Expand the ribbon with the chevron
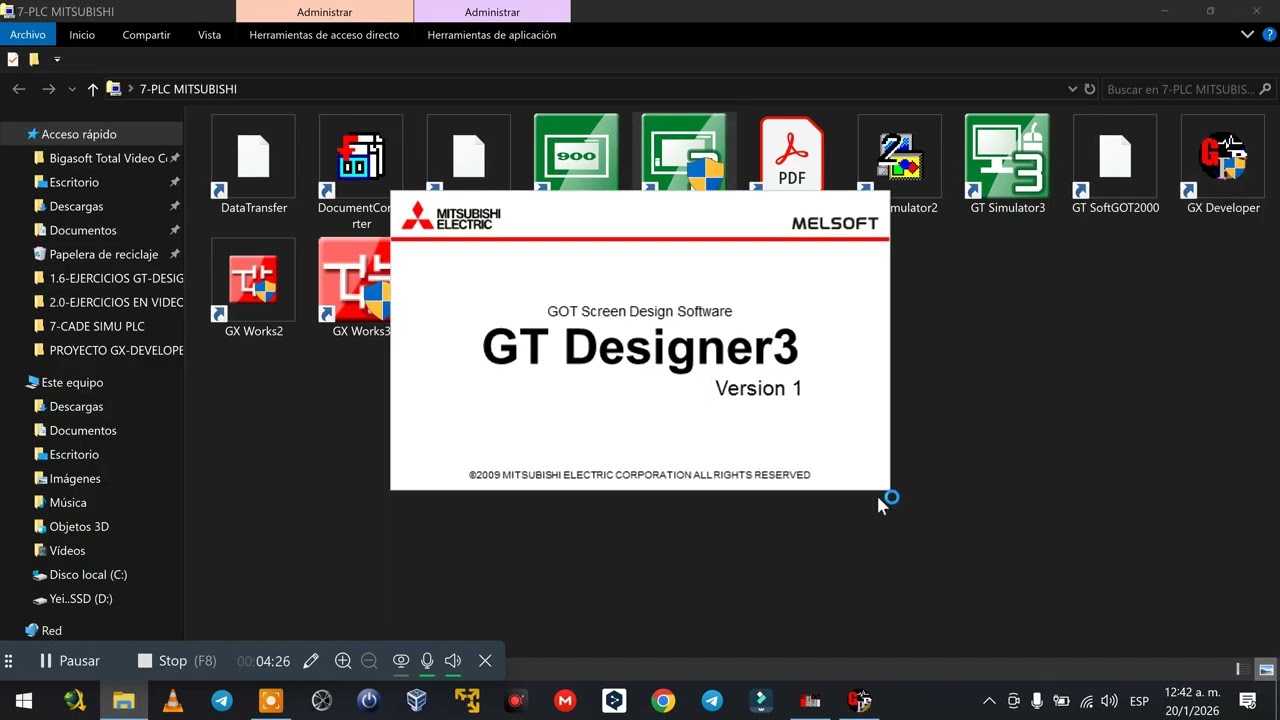This screenshot has width=1280, height=720. pos(1247,35)
